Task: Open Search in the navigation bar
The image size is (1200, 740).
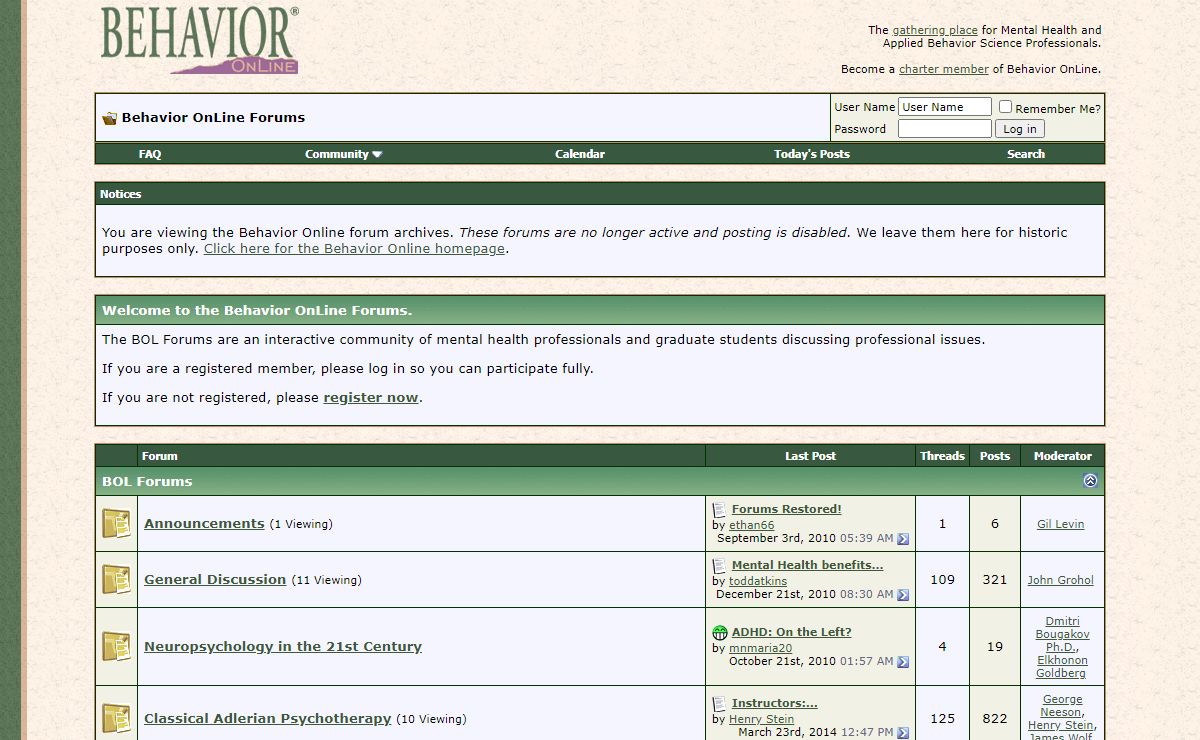Action: [x=1025, y=154]
